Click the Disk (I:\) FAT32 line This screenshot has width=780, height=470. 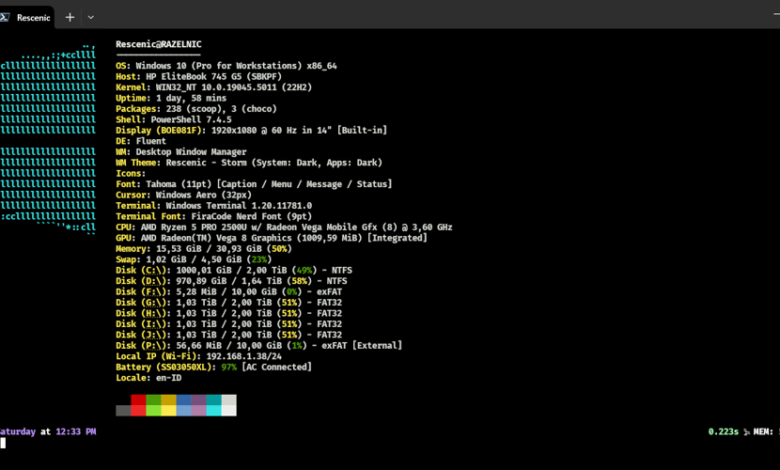pyautogui.click(x=229, y=324)
